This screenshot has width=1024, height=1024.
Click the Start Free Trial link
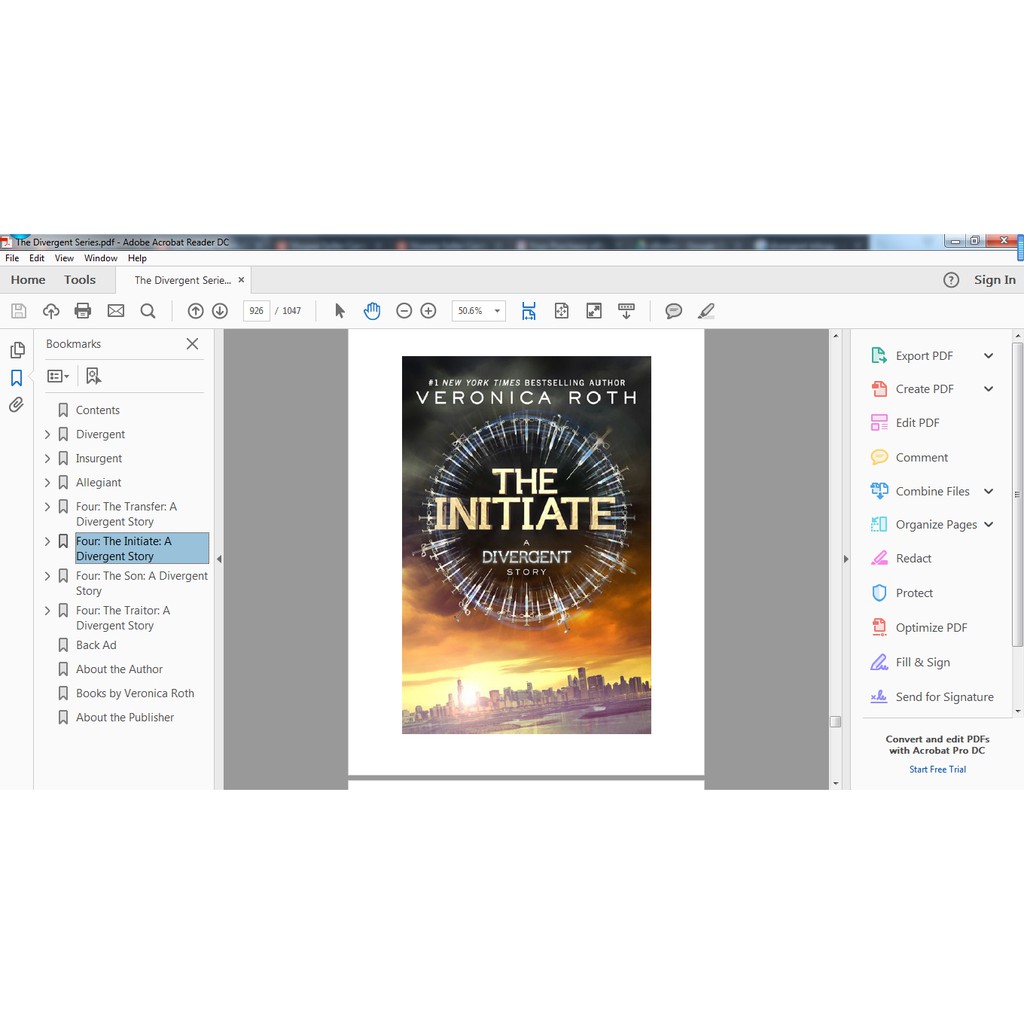click(937, 769)
